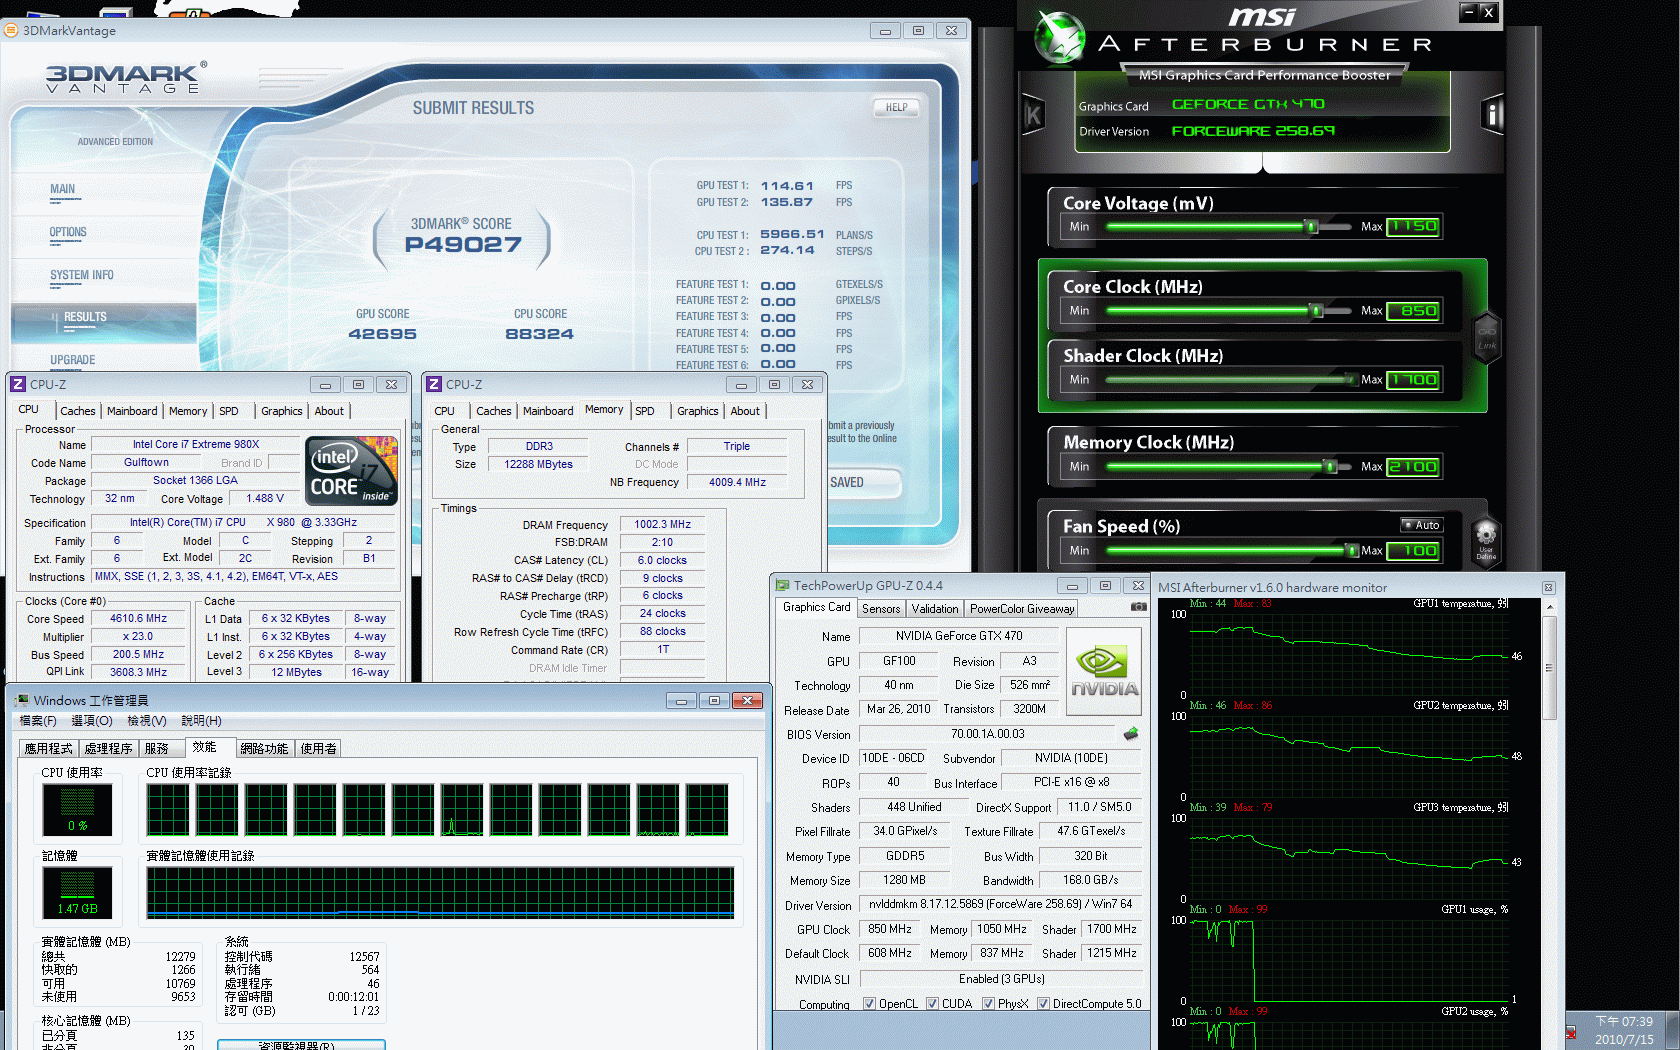Open the OPTIONS section in 3DMark Vantage
The height and width of the screenshot is (1050, 1680).
tap(68, 232)
